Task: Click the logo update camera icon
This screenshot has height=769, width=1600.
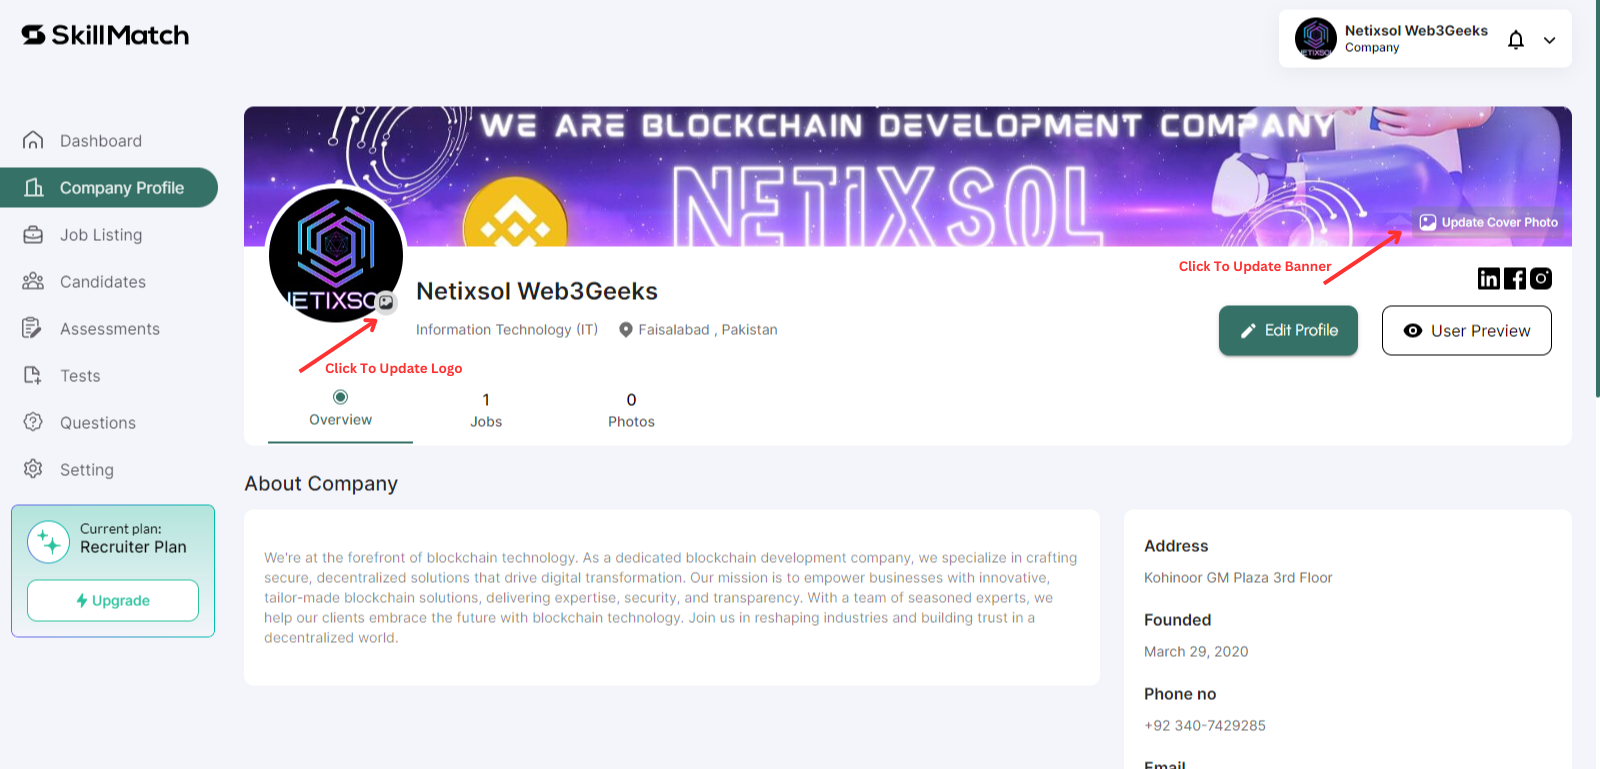Action: [386, 301]
